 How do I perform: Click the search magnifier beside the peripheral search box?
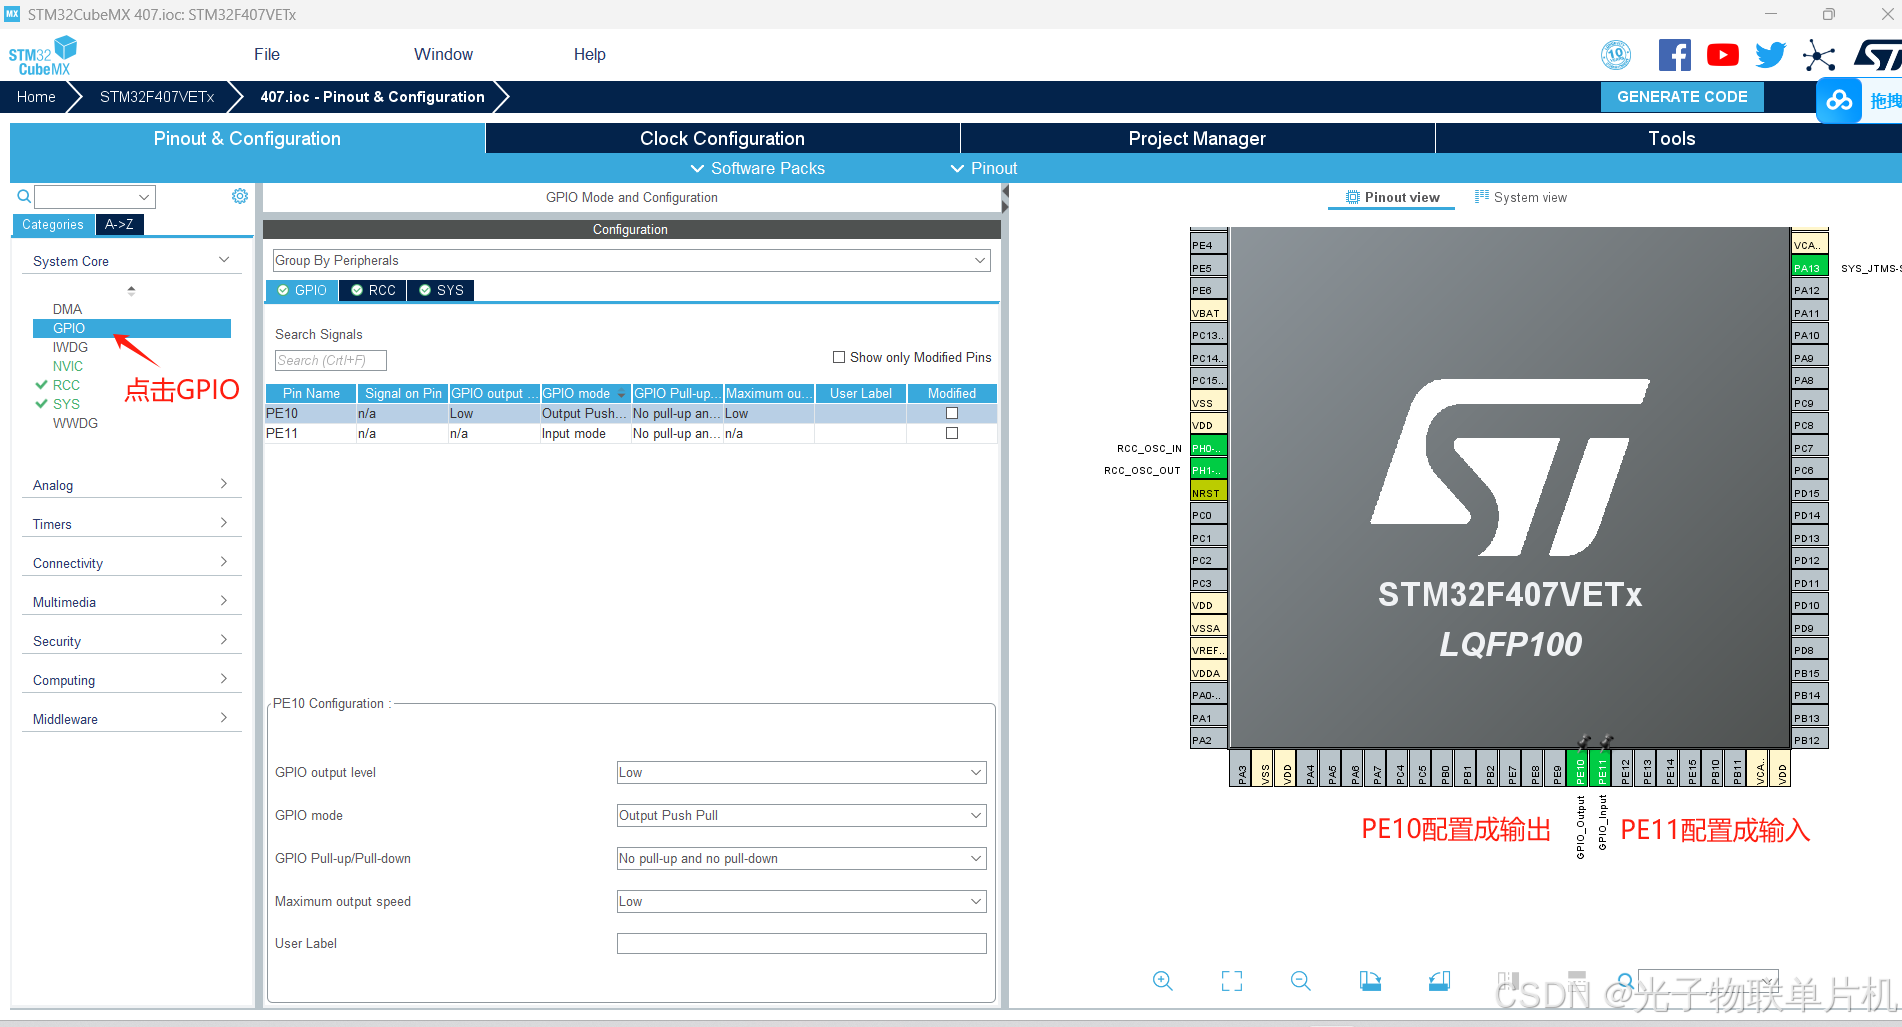(24, 196)
